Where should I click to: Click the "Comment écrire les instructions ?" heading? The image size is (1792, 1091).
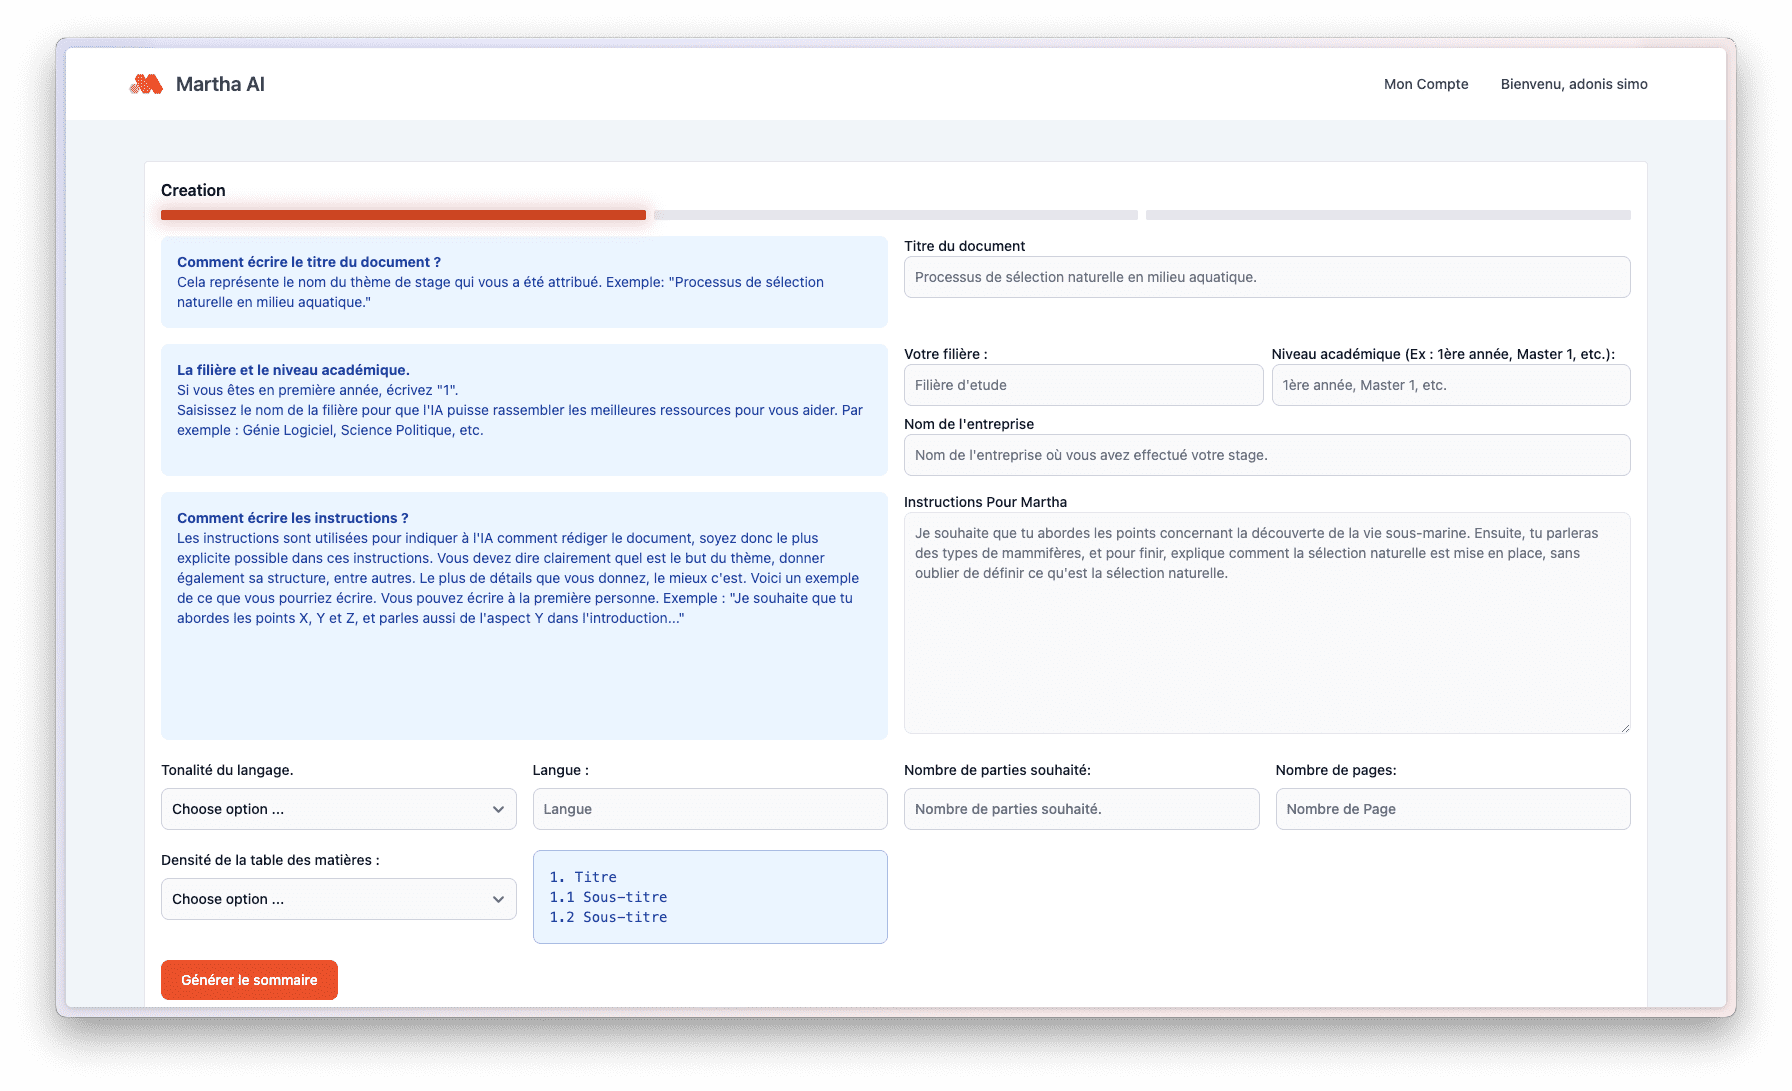point(293,518)
